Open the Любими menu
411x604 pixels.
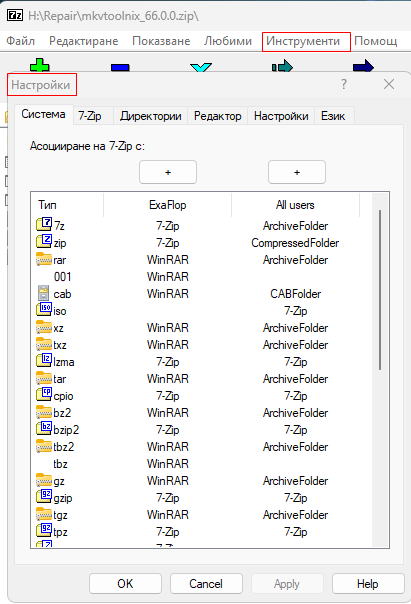228,41
